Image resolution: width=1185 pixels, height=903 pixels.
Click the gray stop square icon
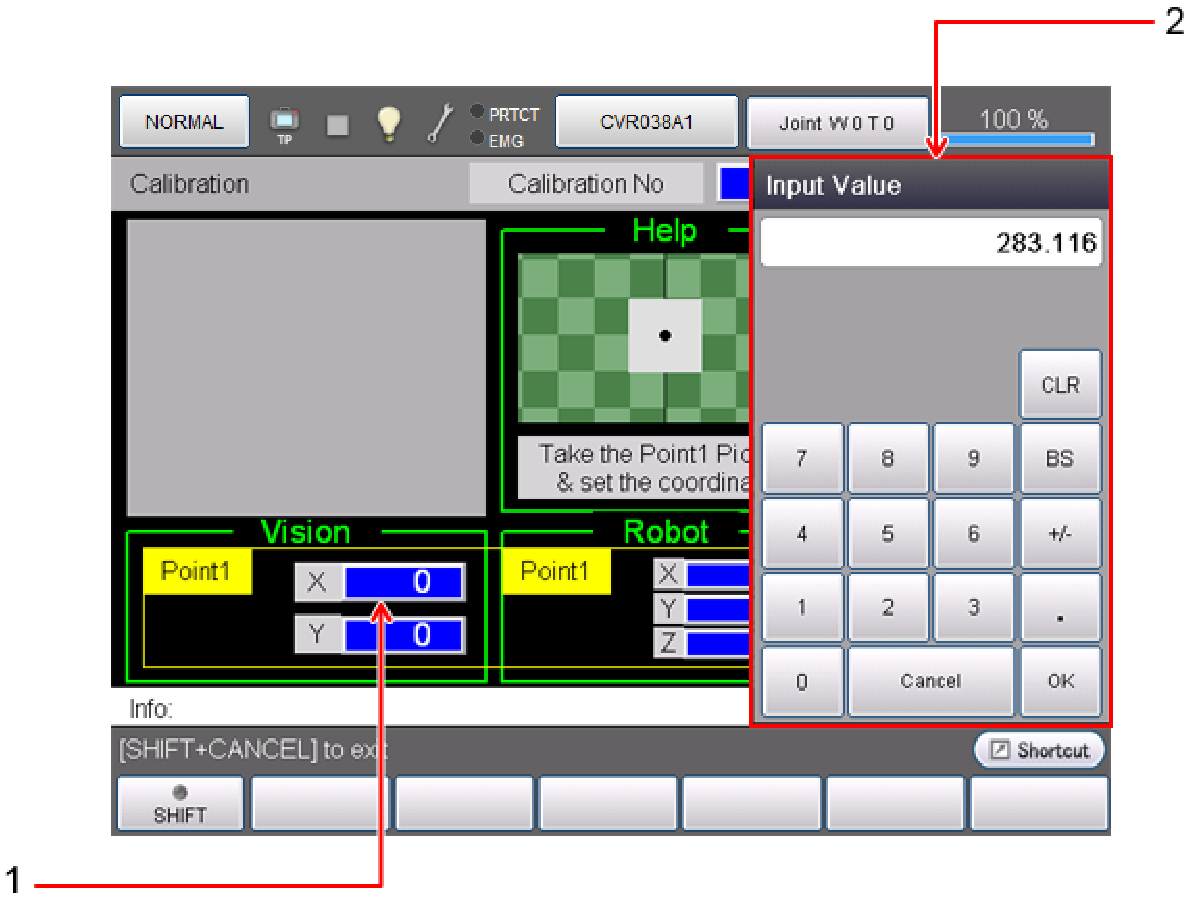pos(338,124)
